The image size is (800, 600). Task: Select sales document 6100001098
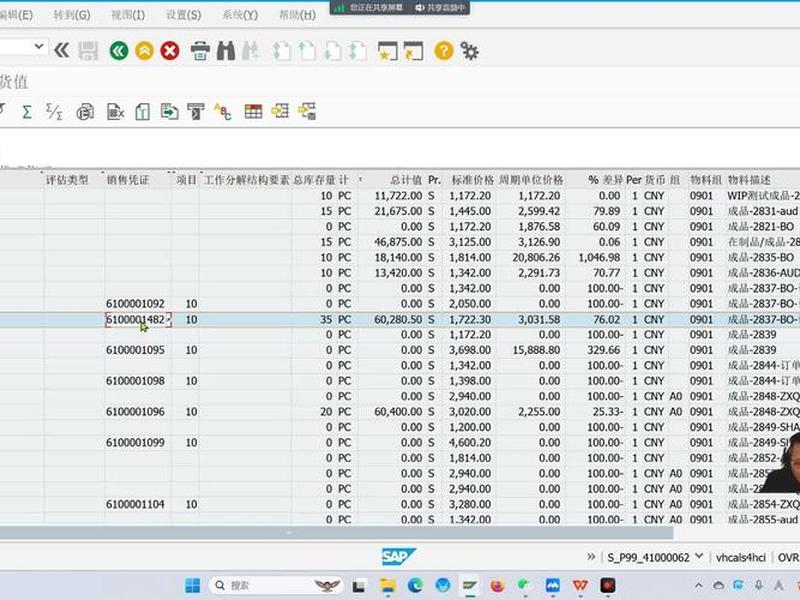[135, 381]
